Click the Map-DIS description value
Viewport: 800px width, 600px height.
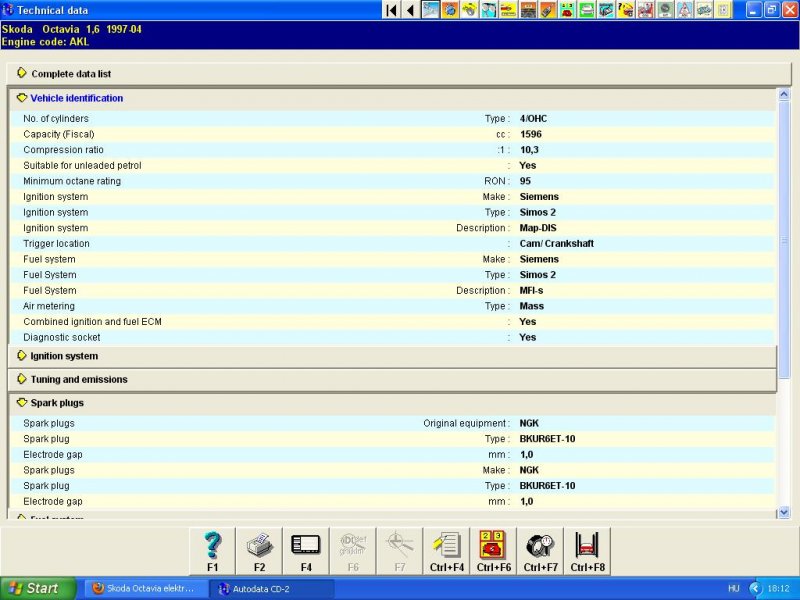coord(538,228)
